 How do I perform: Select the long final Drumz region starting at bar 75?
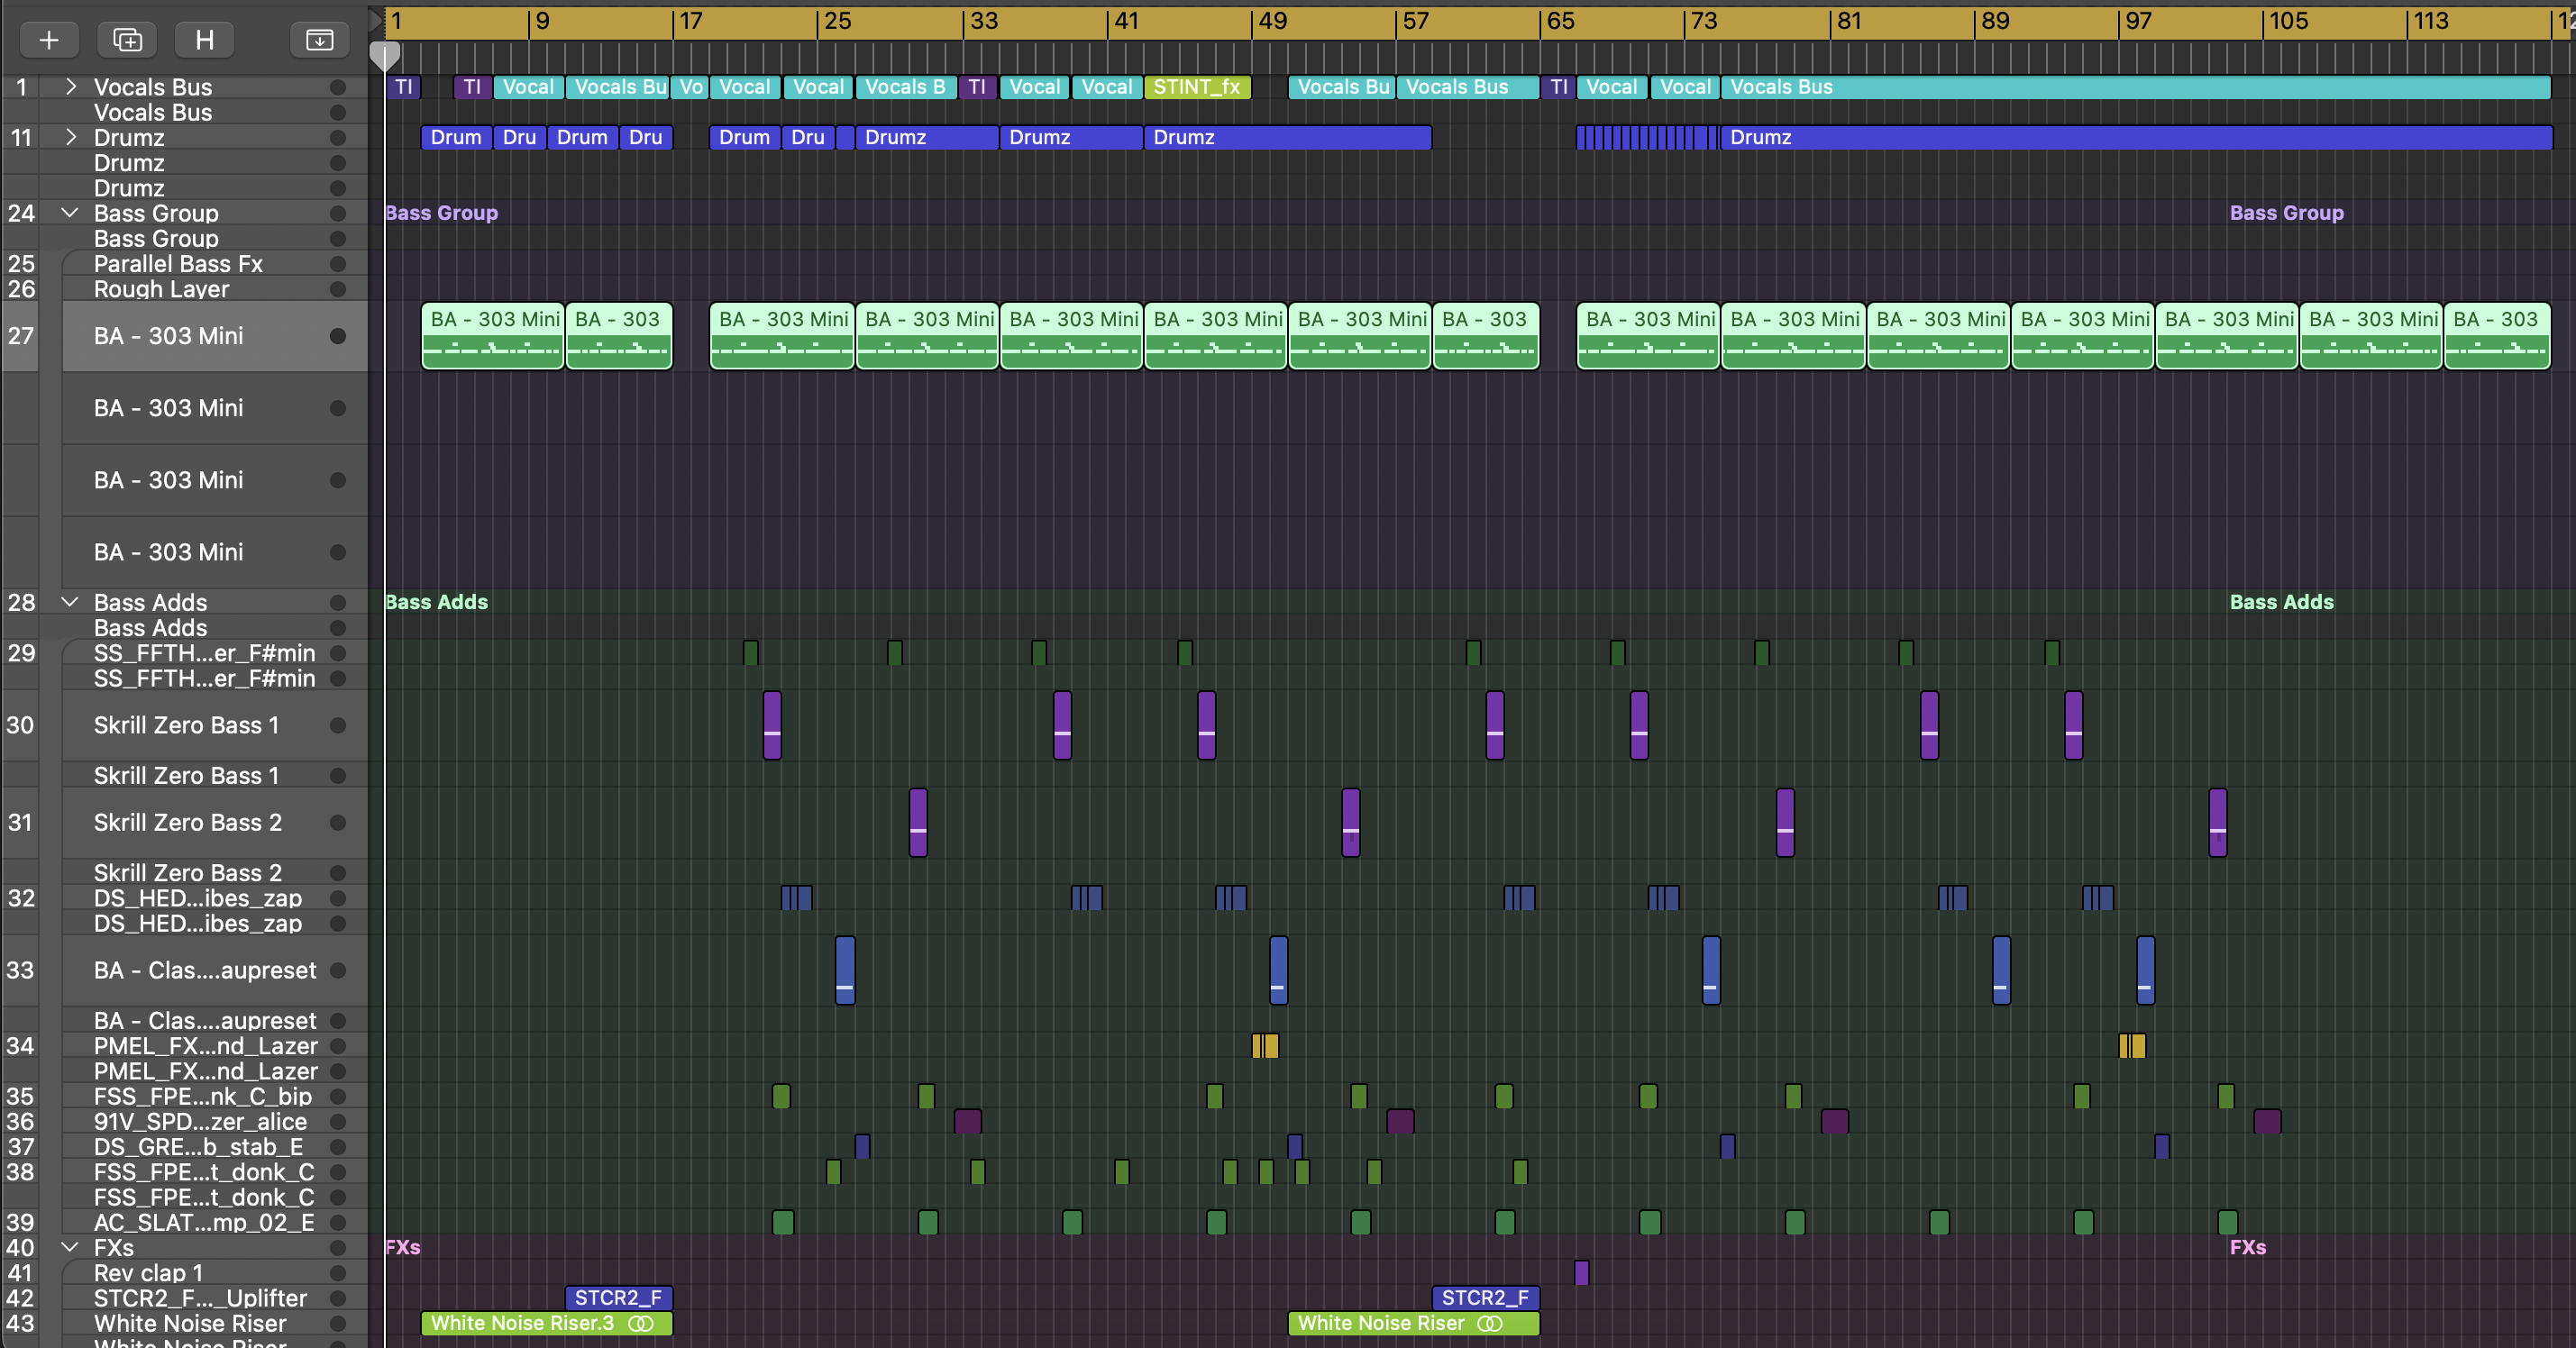2137,137
